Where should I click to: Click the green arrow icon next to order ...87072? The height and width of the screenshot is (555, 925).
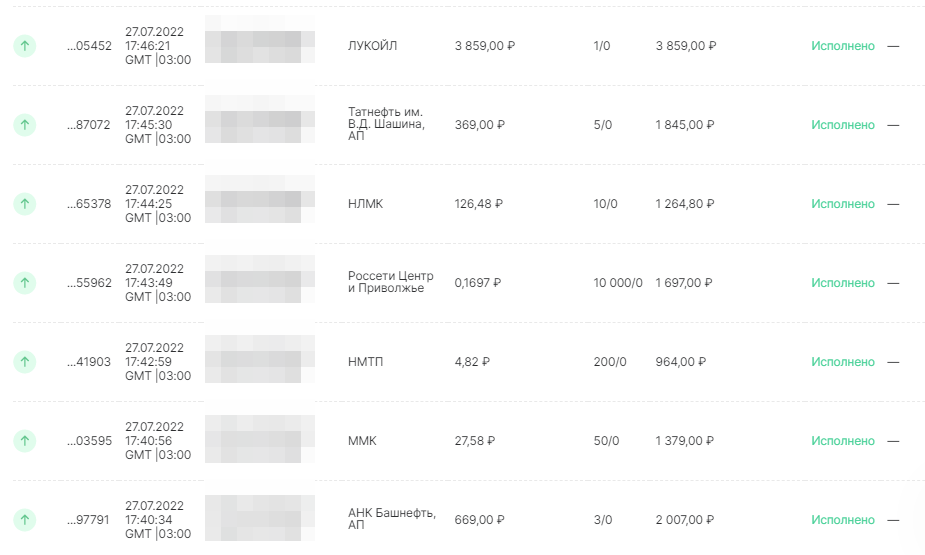point(25,125)
